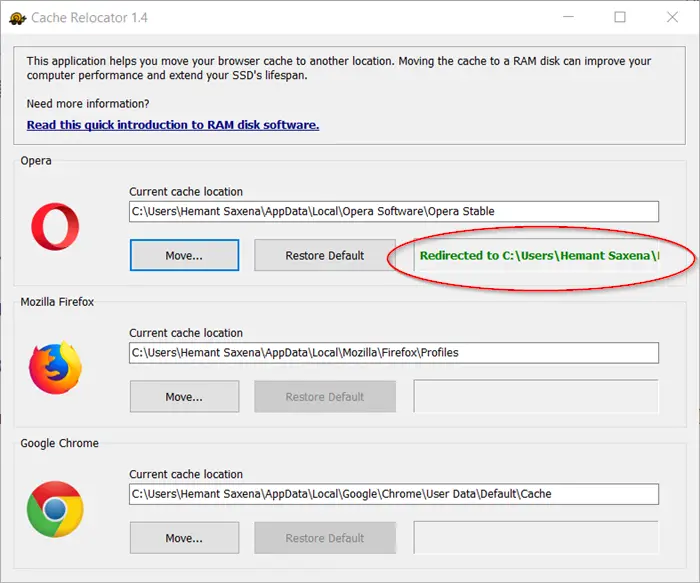Select the Opera current cache location field
This screenshot has height=583, width=700.
pyautogui.click(x=394, y=212)
